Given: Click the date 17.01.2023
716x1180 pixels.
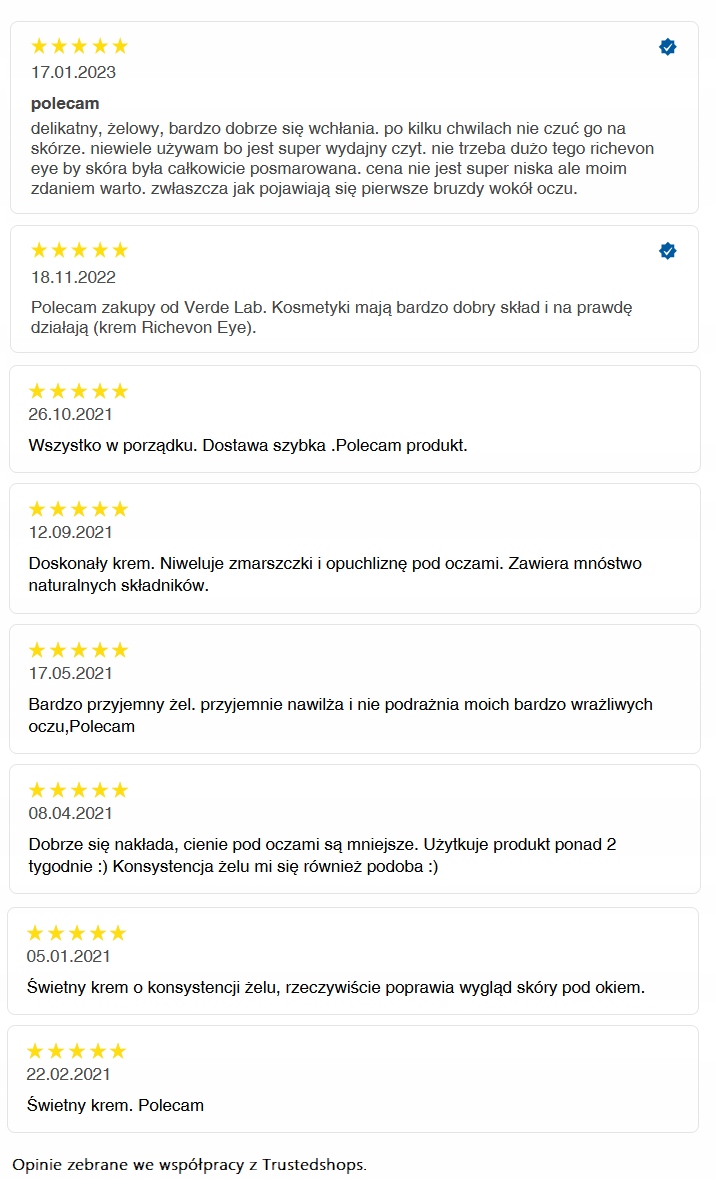Looking at the screenshot, I should (x=73, y=72).
